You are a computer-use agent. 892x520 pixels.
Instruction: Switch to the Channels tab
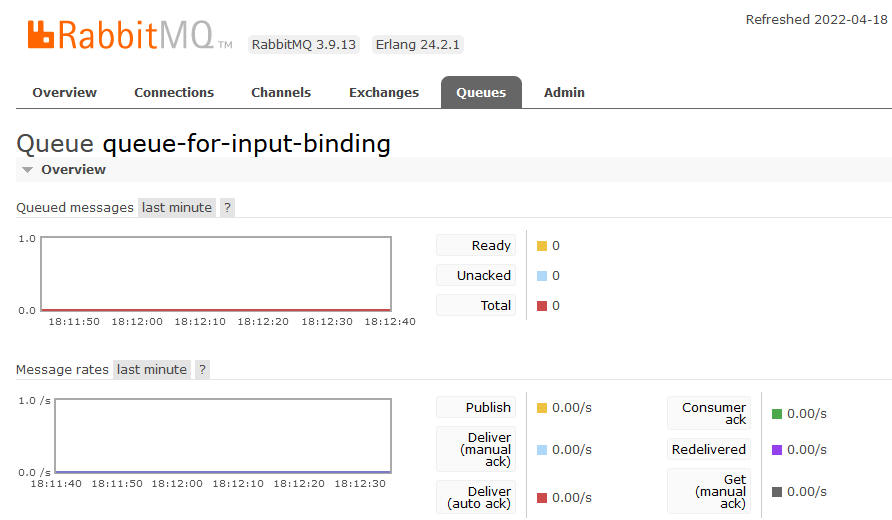(281, 92)
